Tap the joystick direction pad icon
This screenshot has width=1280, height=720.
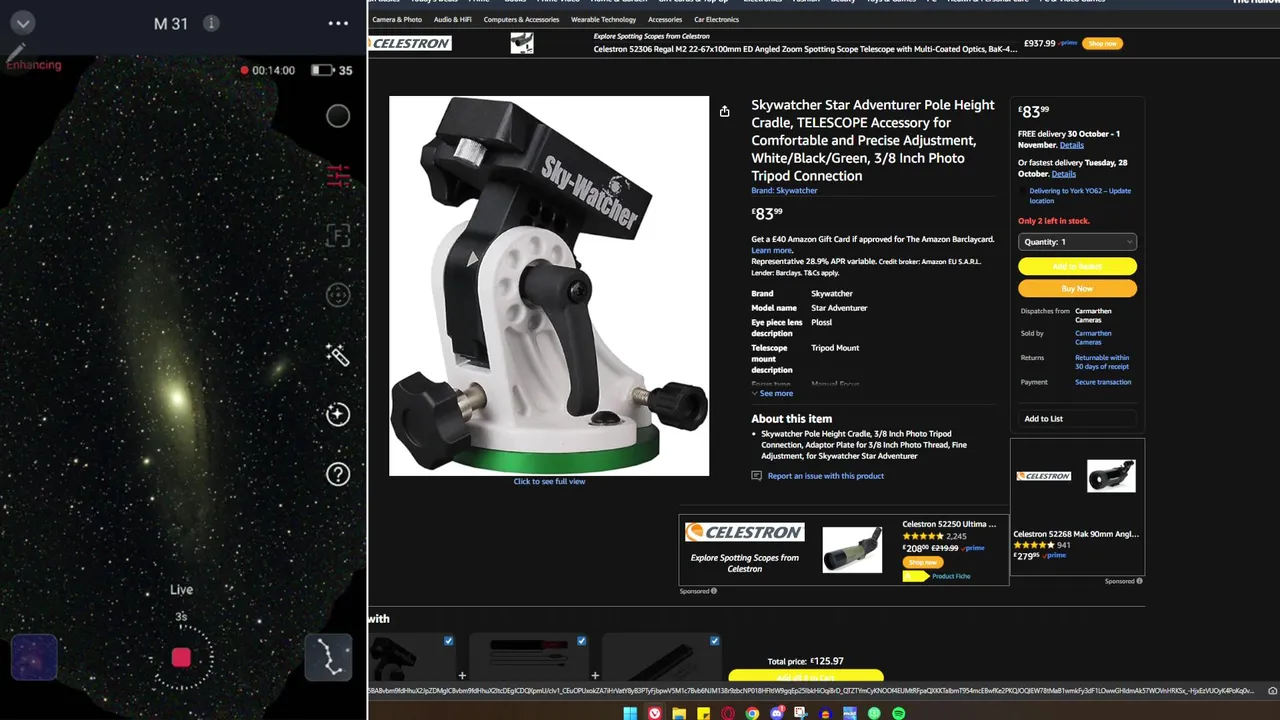[x=338, y=295]
